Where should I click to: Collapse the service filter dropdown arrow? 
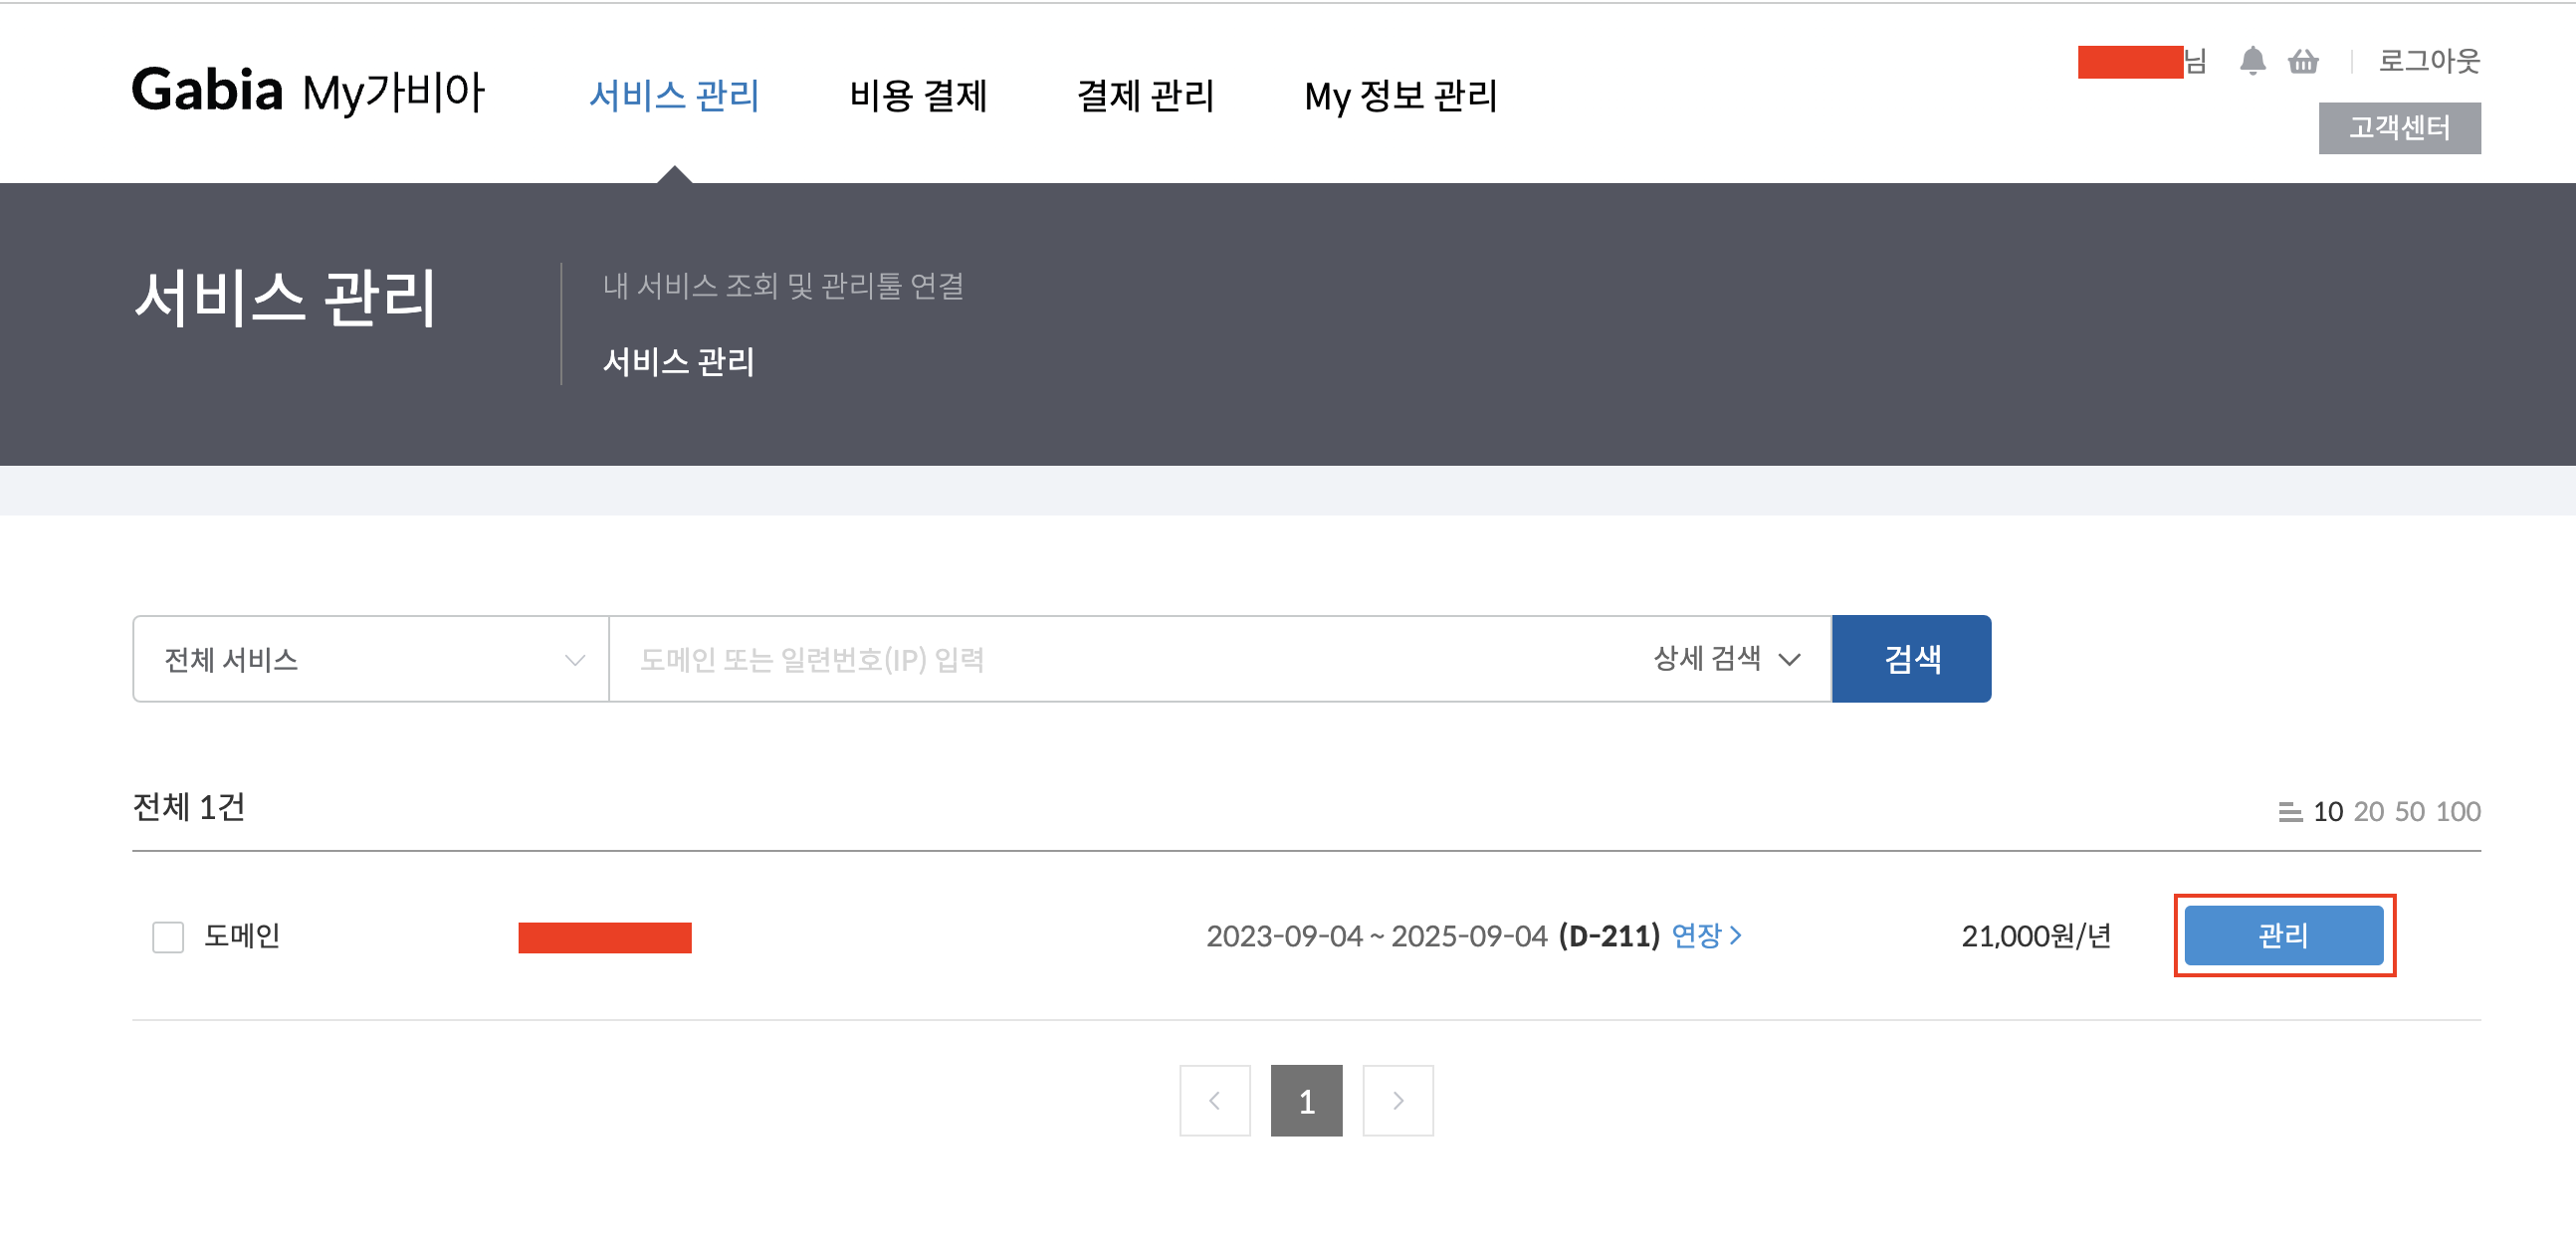pyautogui.click(x=571, y=658)
